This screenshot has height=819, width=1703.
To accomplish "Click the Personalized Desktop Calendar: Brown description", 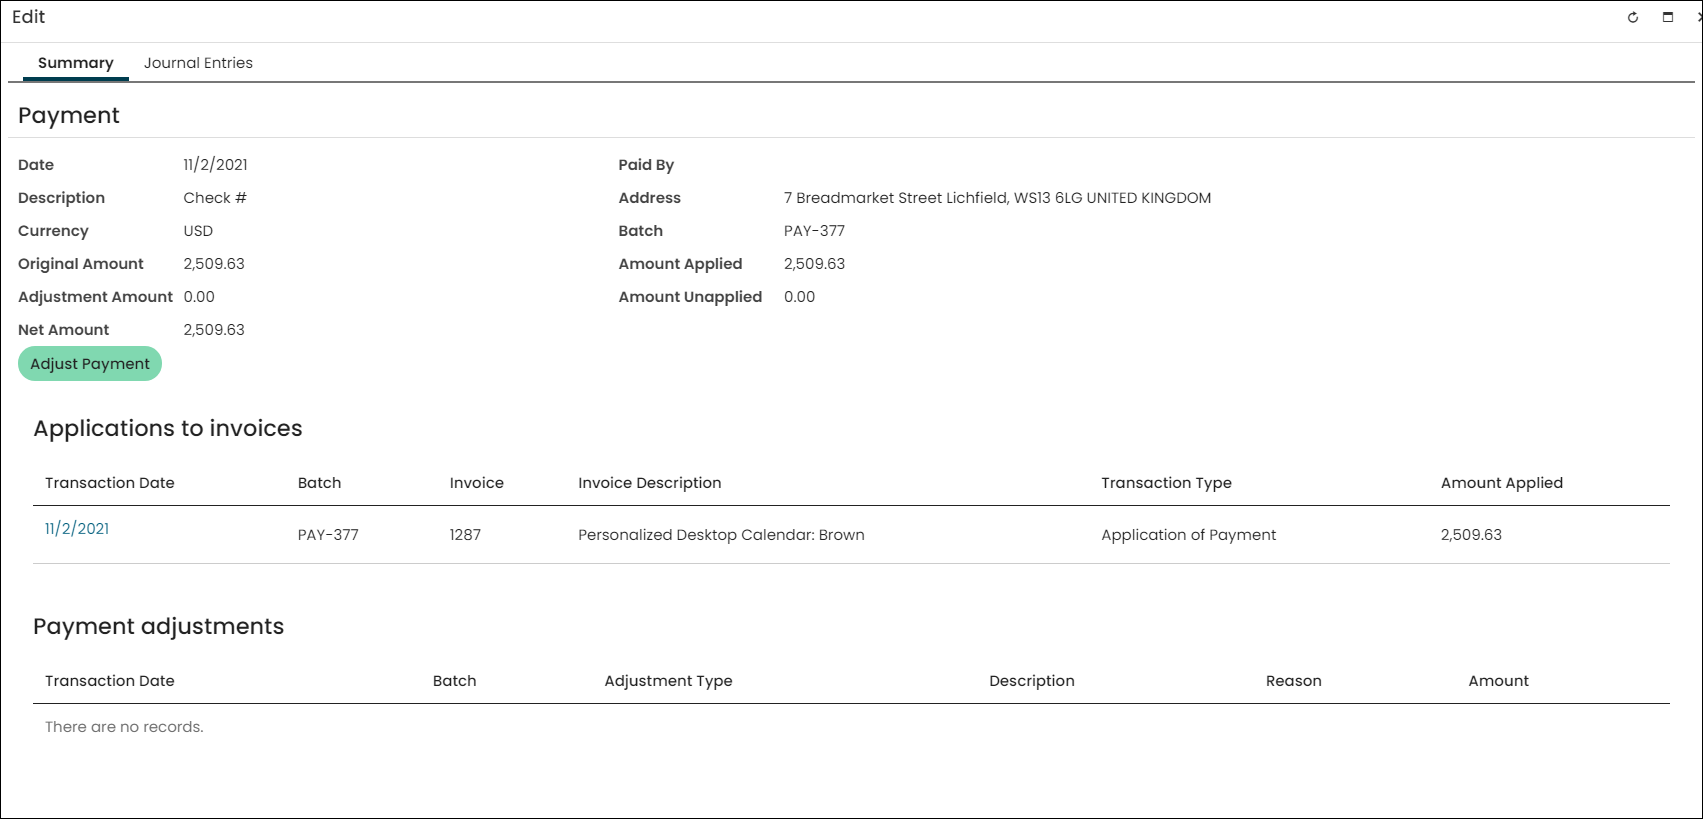I will tap(721, 535).
